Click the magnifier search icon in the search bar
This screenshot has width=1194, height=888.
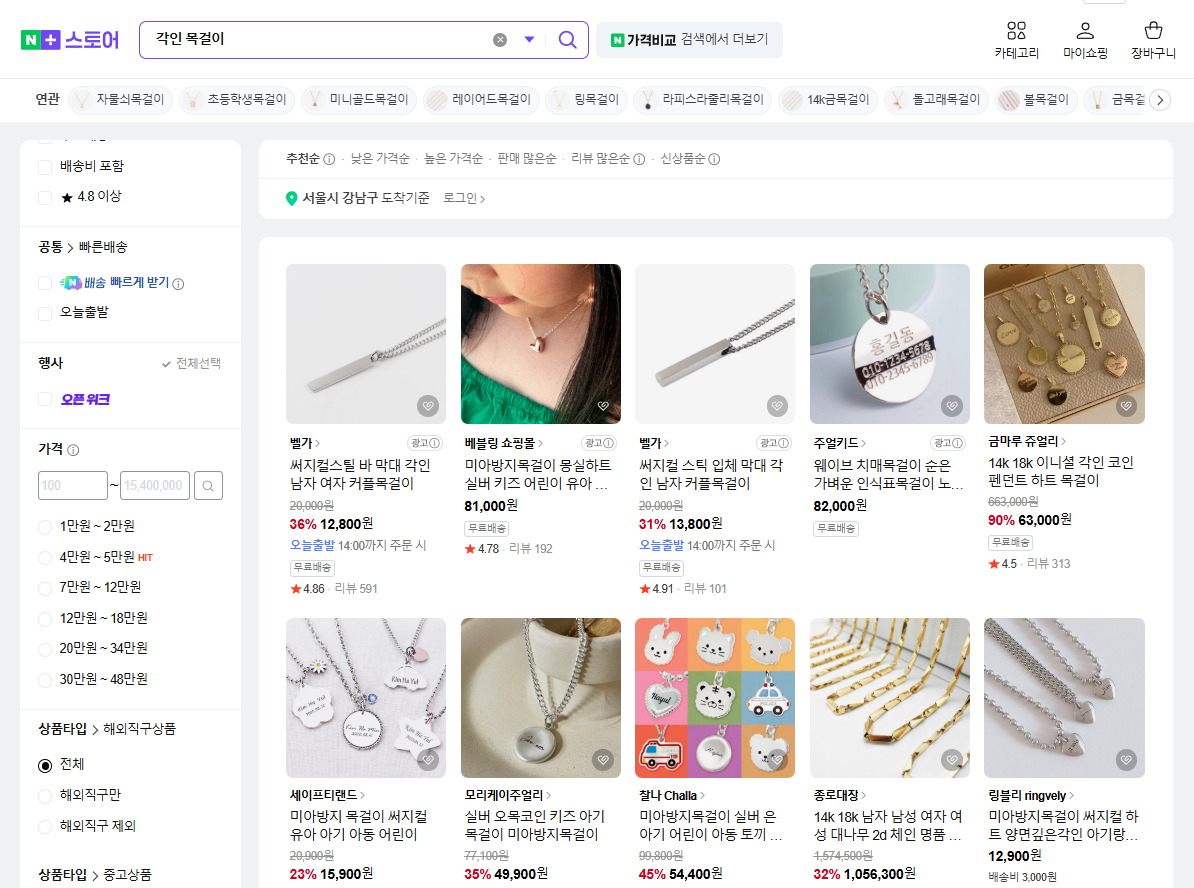coord(567,40)
